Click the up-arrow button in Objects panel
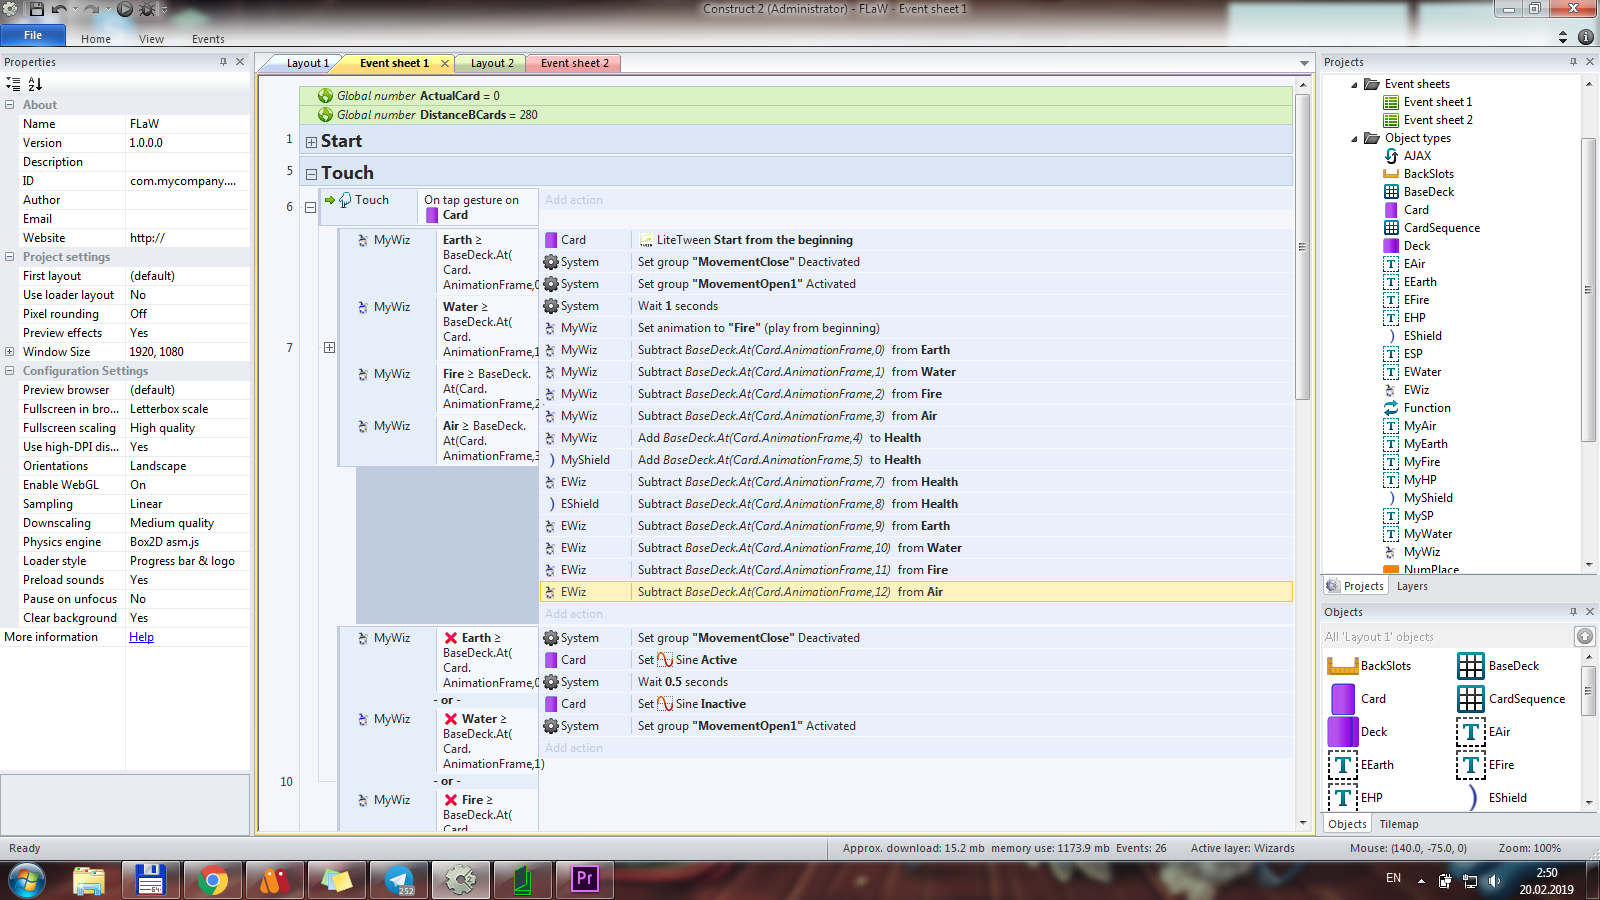Viewport: 1600px width, 900px height. point(1584,636)
